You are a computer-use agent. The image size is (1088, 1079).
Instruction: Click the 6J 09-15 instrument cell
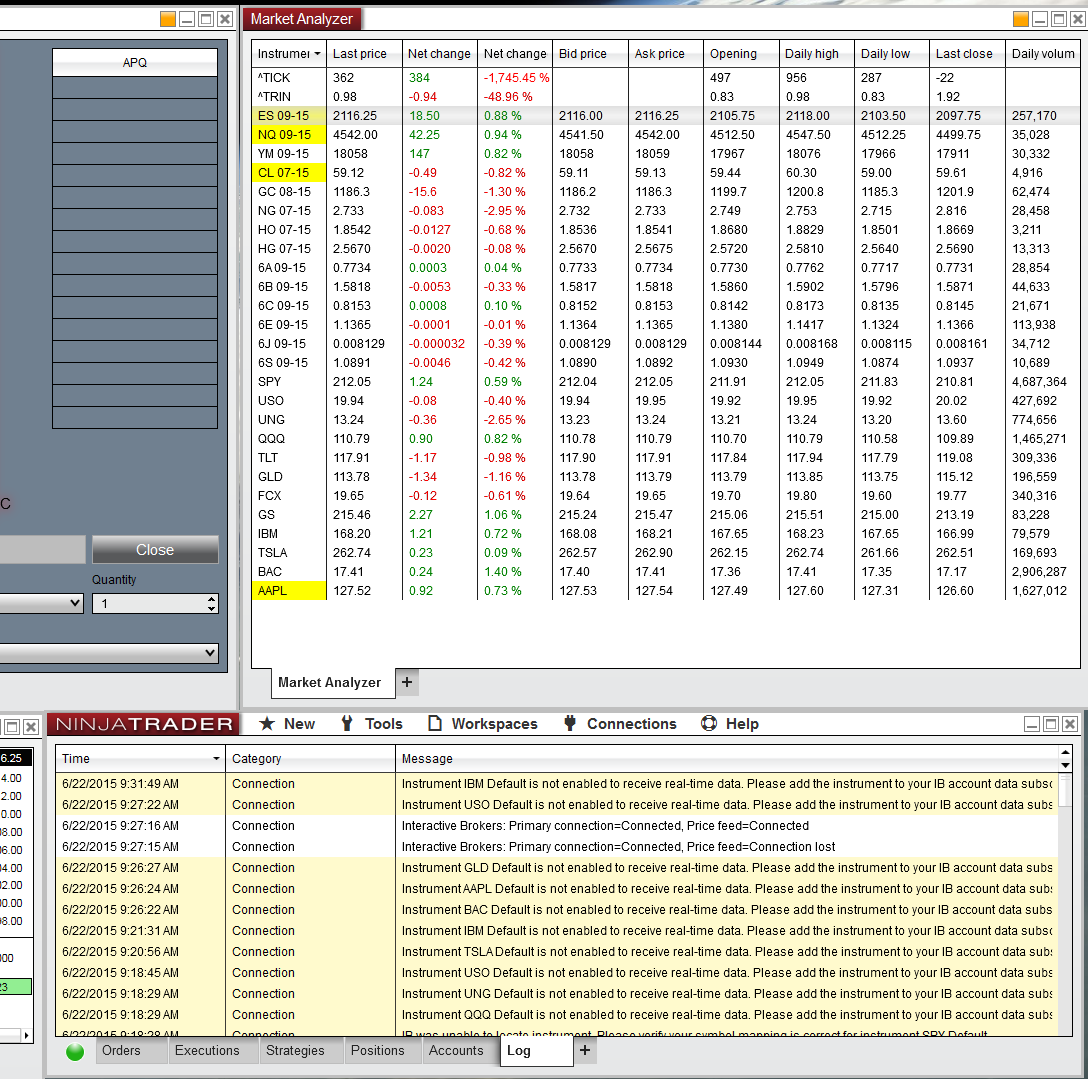(289, 343)
